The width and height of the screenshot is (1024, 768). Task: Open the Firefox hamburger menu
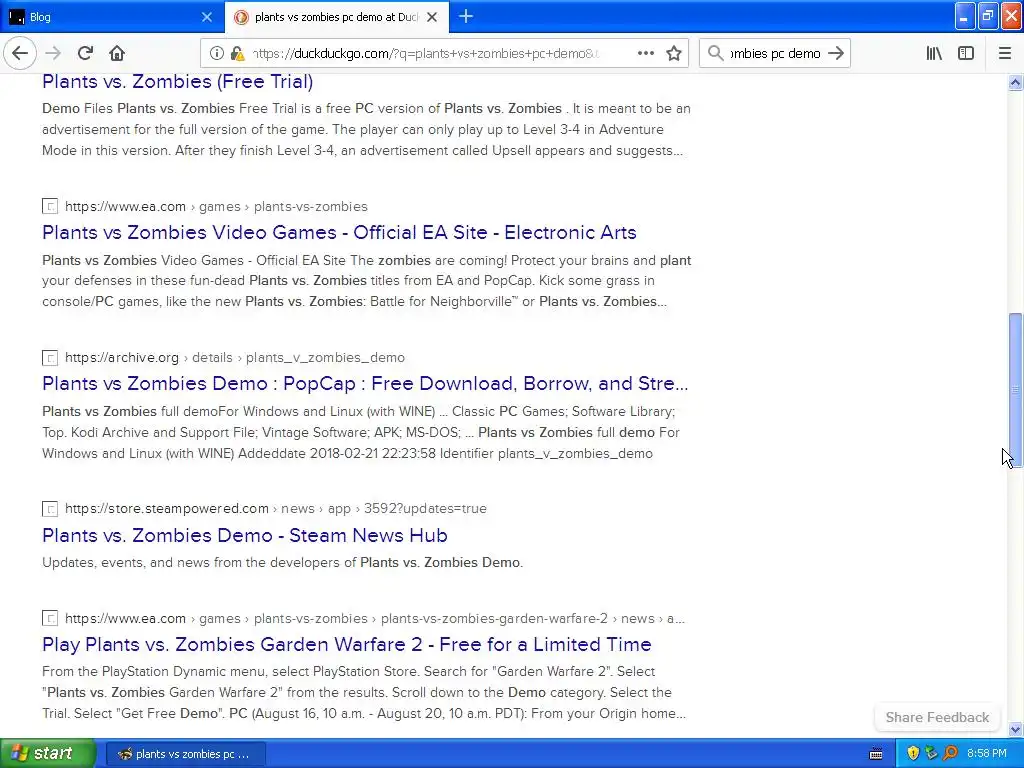point(1004,53)
